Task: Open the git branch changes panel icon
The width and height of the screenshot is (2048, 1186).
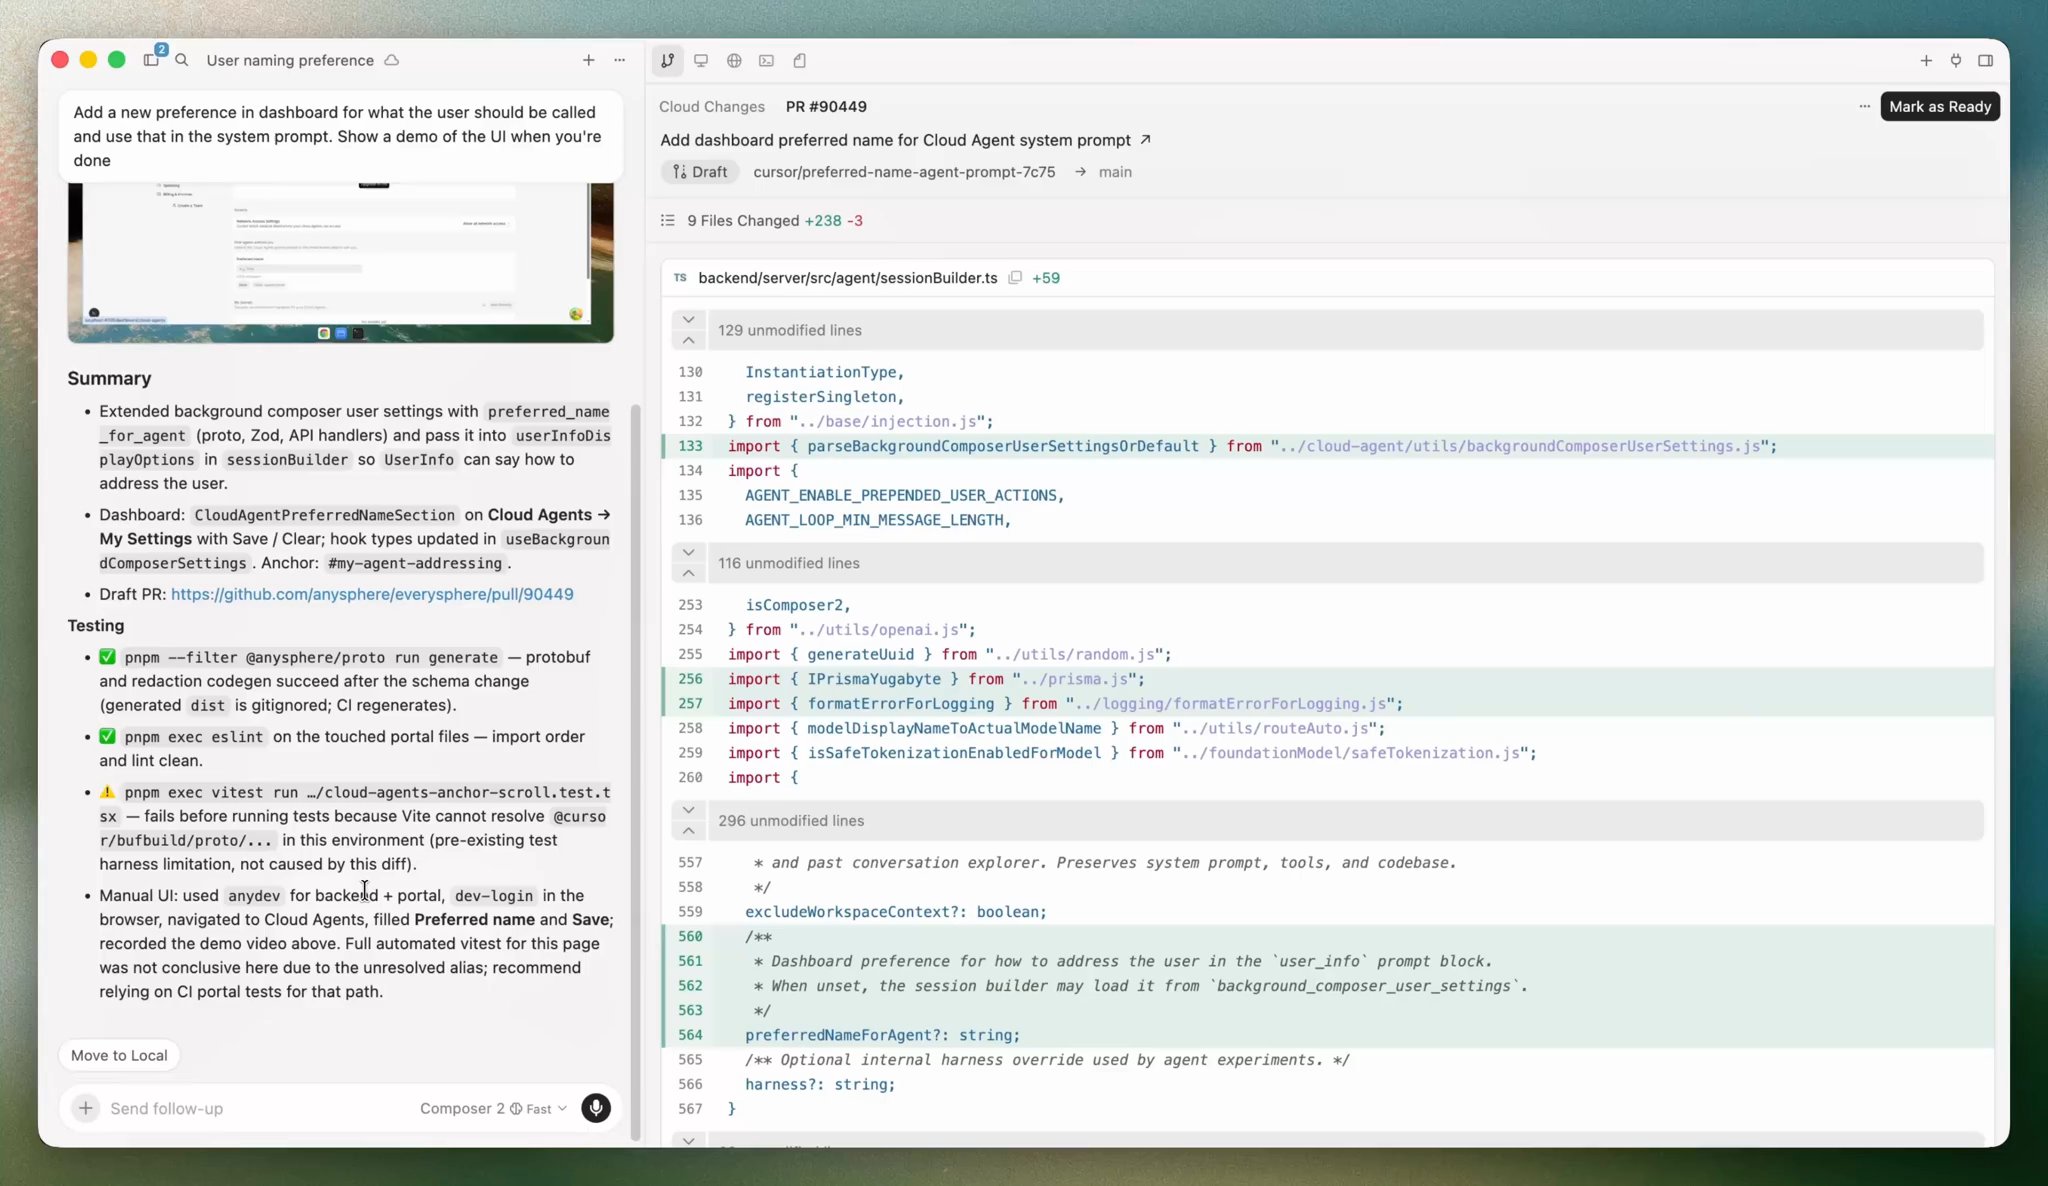Action: tap(667, 60)
